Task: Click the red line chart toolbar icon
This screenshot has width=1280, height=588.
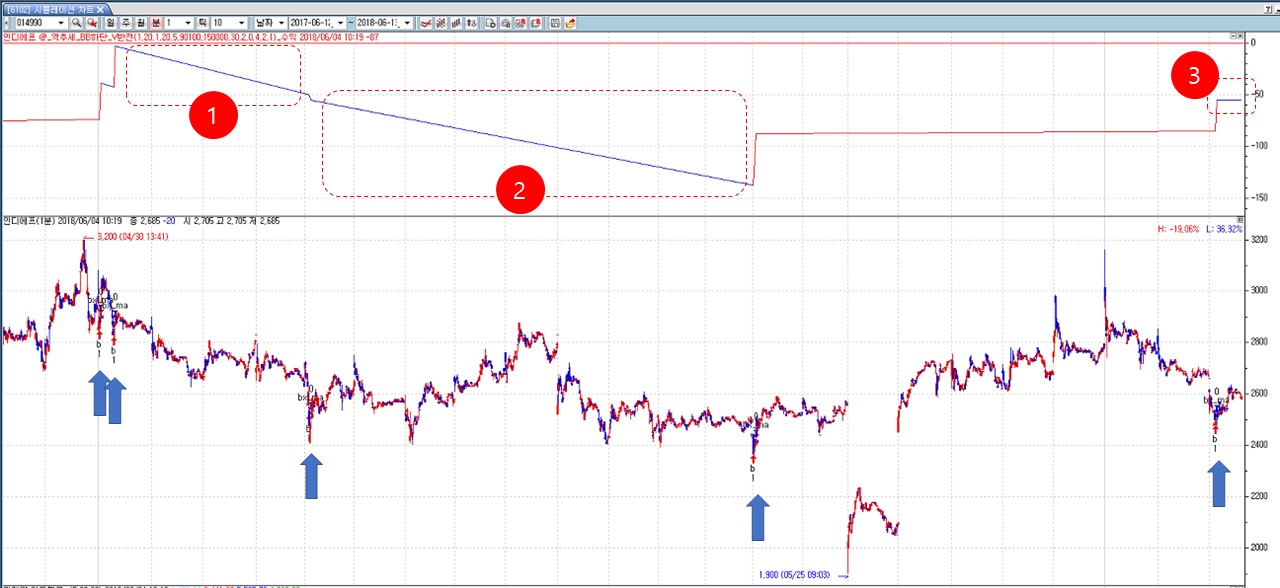Action: click(426, 22)
